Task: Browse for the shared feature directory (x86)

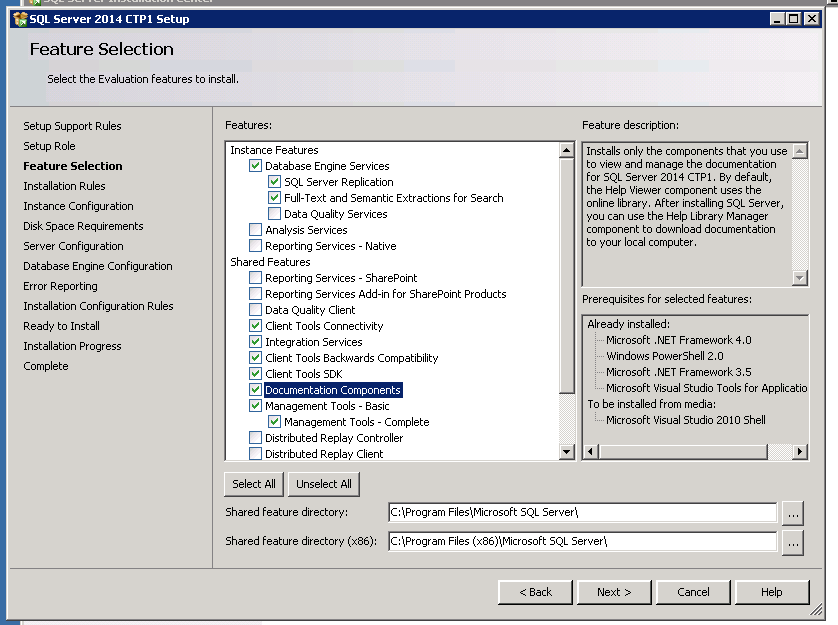Action: pos(792,542)
